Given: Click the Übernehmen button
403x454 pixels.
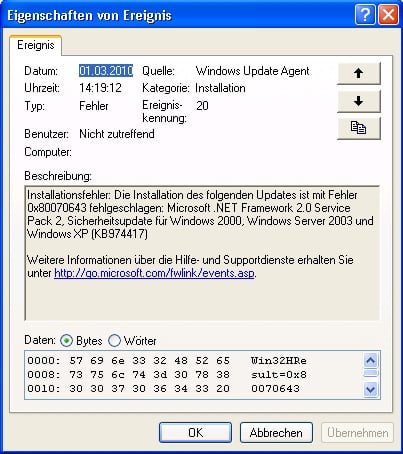Looking at the screenshot, I should coord(358,433).
